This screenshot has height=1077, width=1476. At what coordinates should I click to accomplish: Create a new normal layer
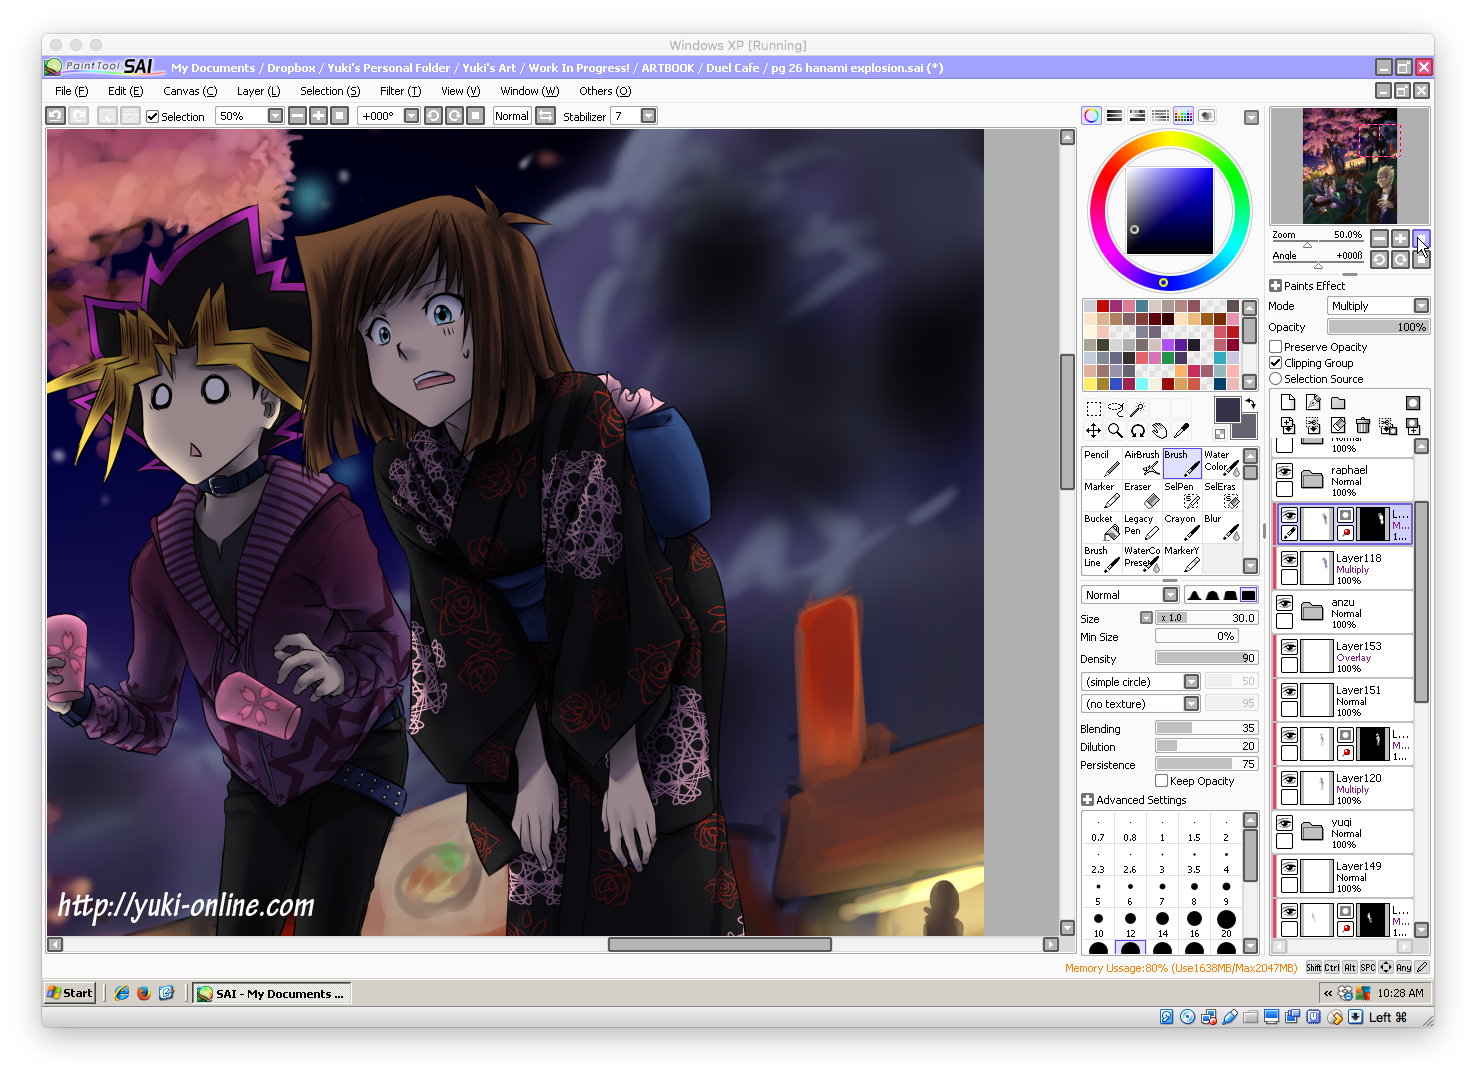1288,402
